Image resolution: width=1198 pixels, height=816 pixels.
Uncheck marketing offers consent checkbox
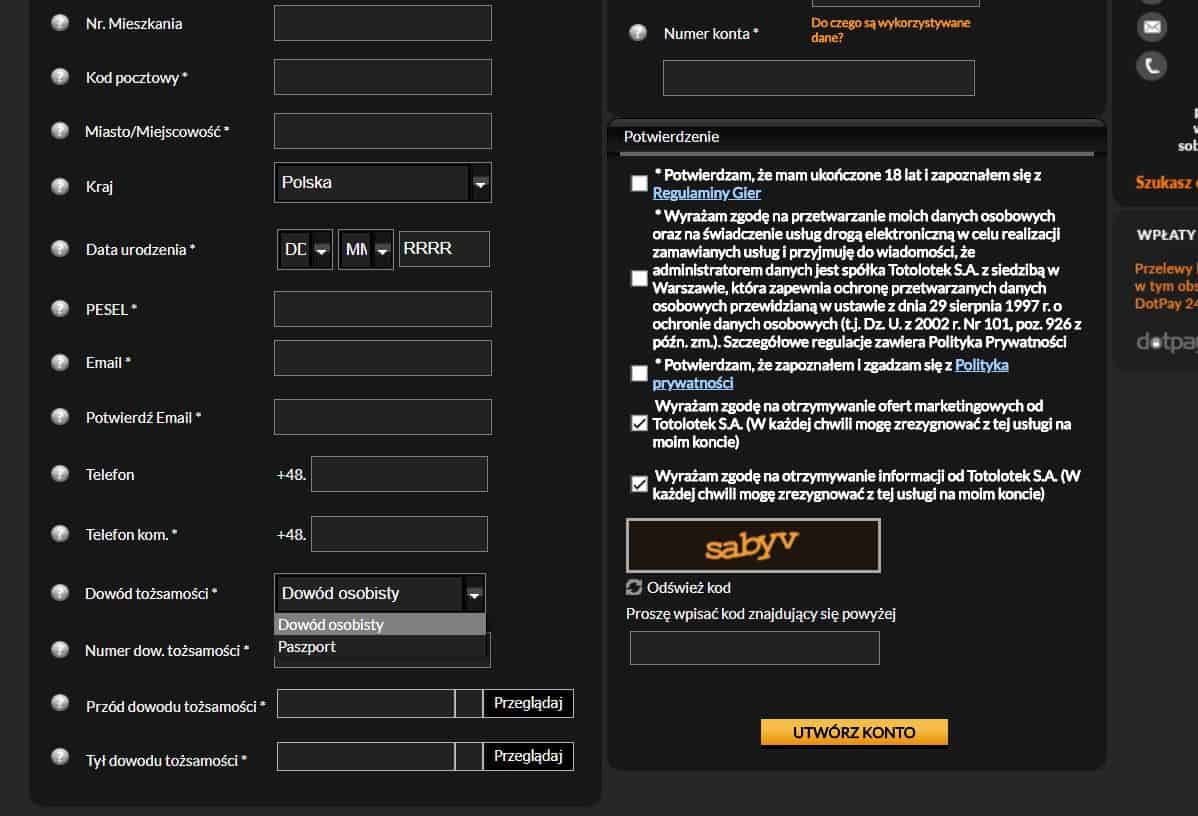click(639, 423)
